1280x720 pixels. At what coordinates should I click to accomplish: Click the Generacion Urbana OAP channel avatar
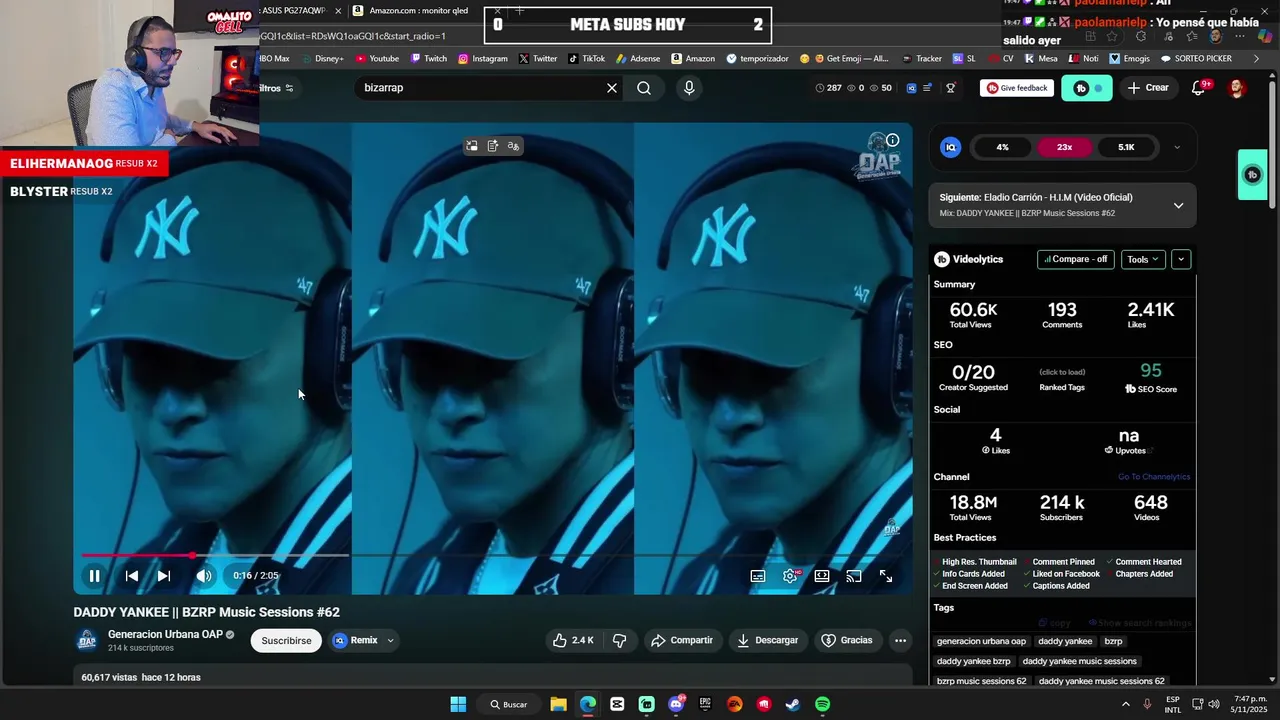[87, 640]
